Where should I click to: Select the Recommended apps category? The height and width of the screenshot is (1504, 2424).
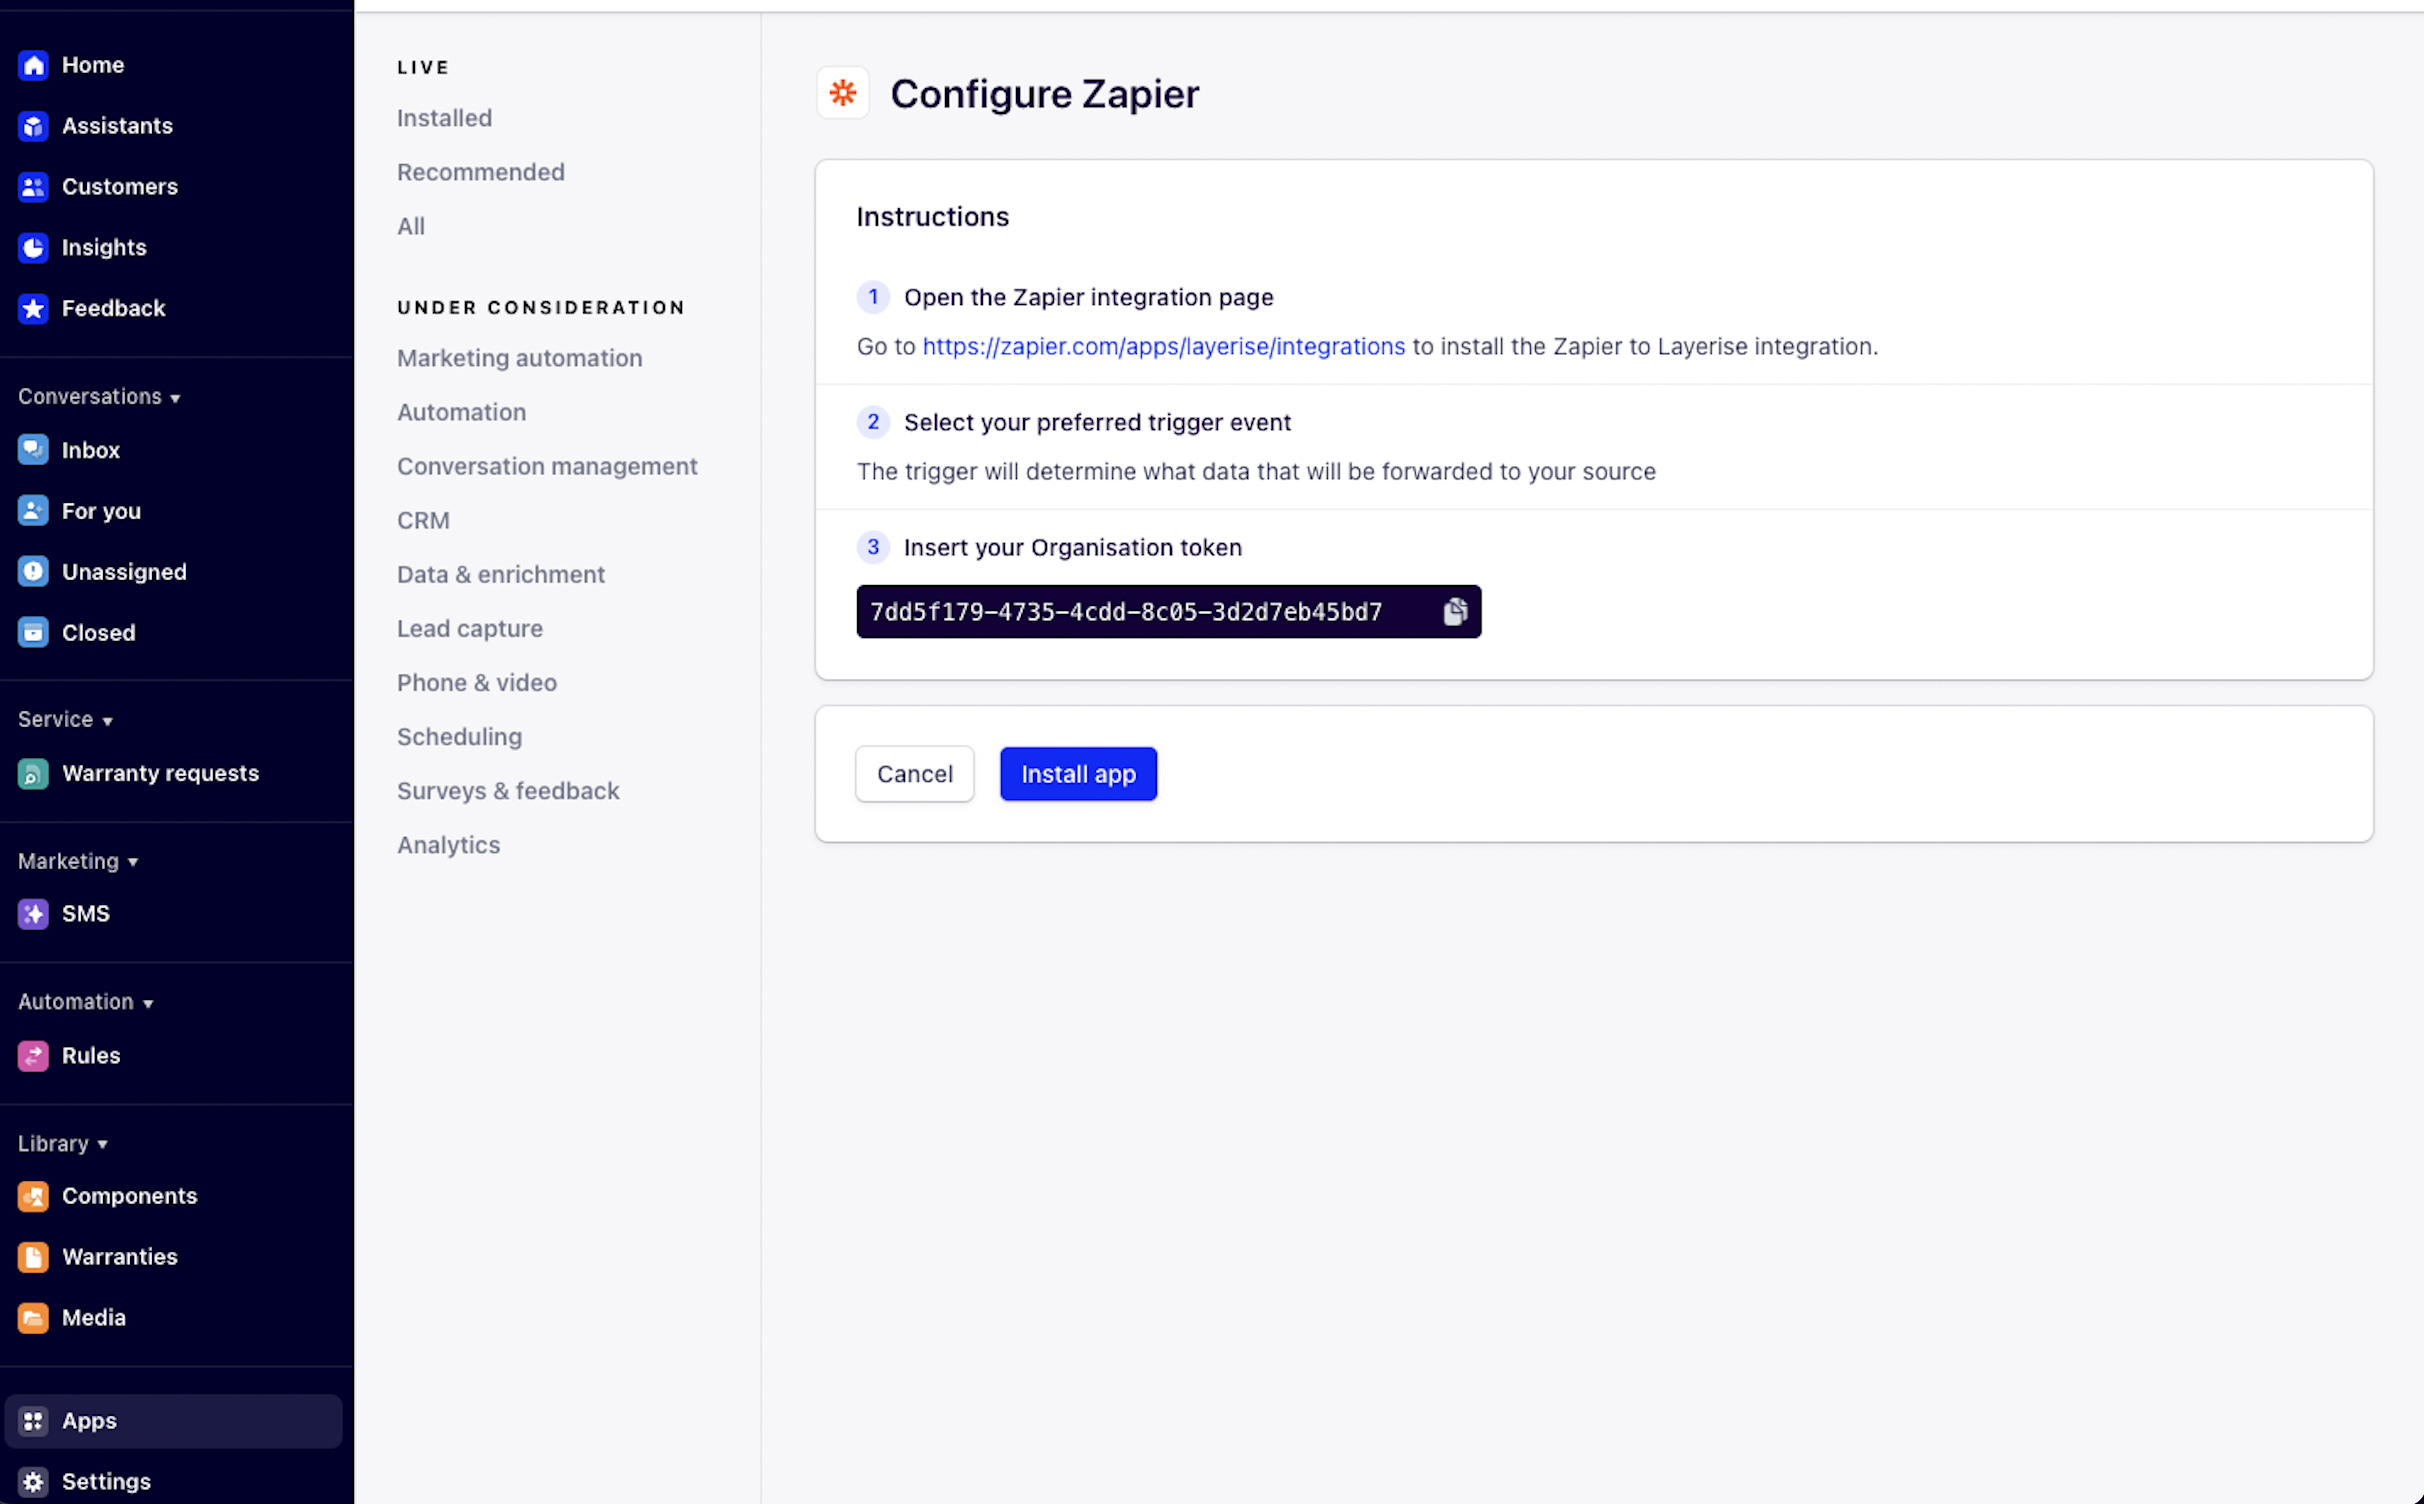[480, 172]
